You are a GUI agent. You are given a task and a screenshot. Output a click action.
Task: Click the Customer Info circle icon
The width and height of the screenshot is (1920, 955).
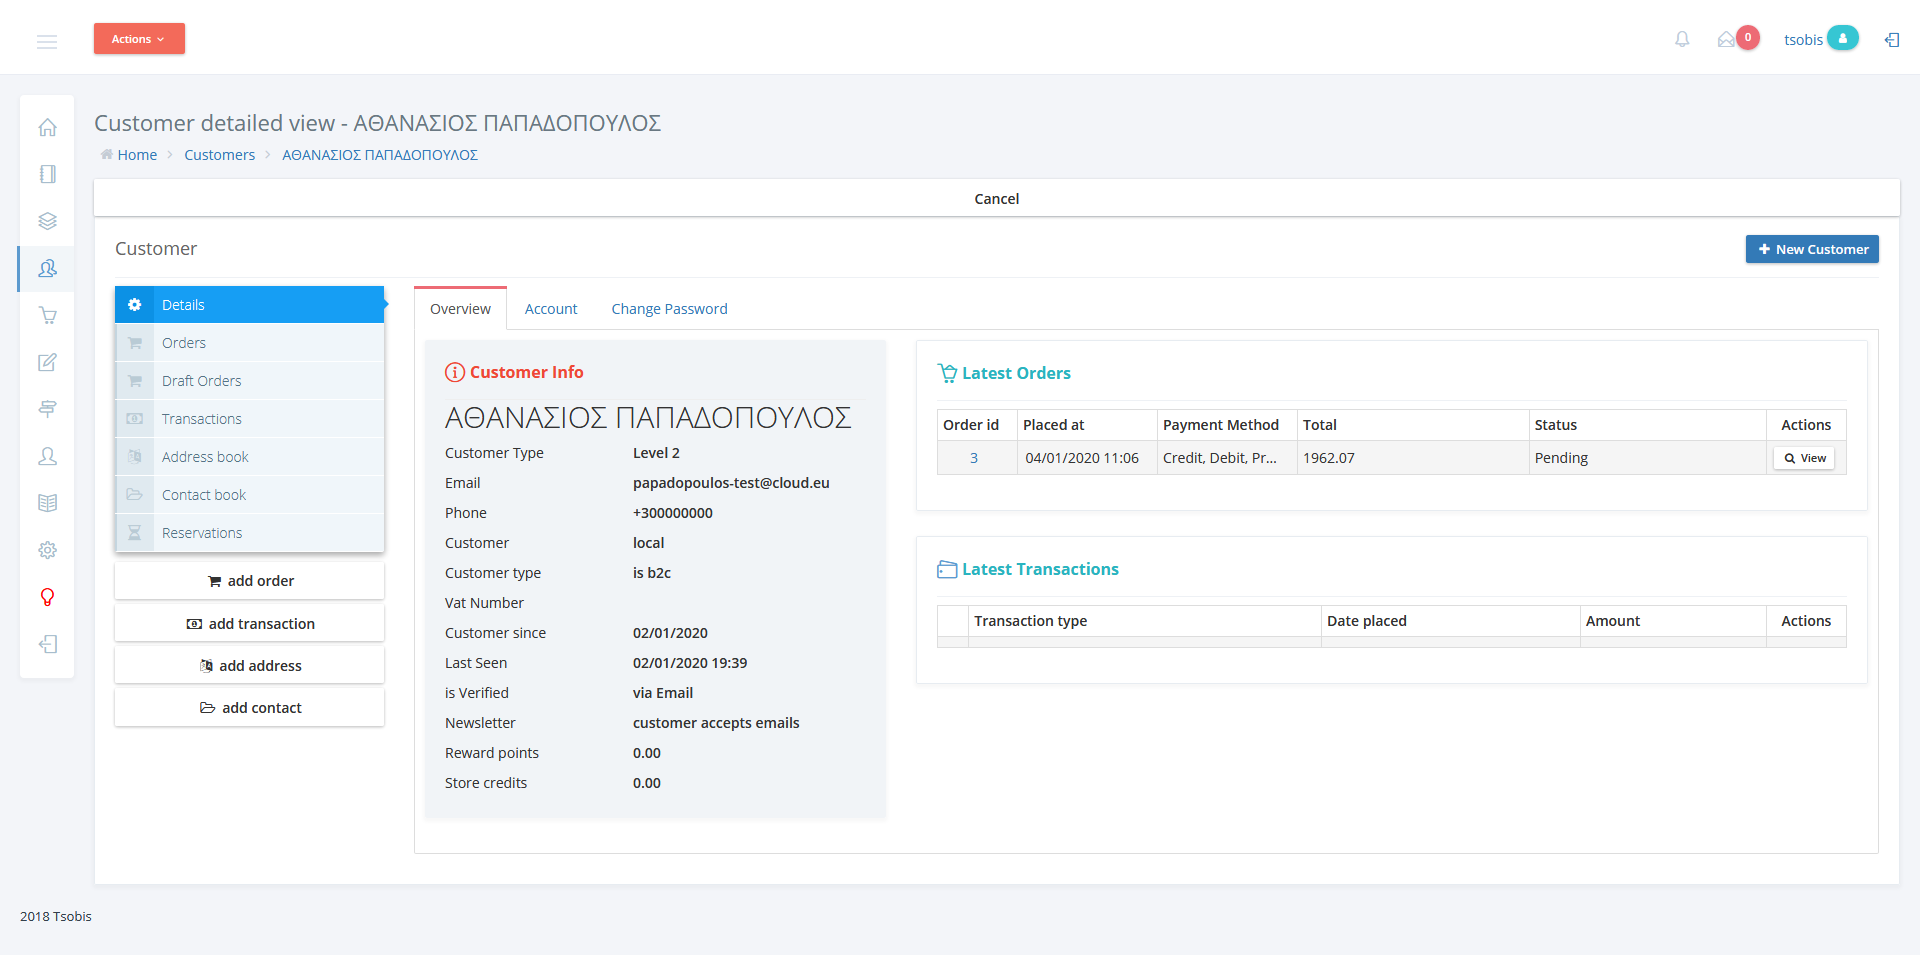[x=455, y=372]
